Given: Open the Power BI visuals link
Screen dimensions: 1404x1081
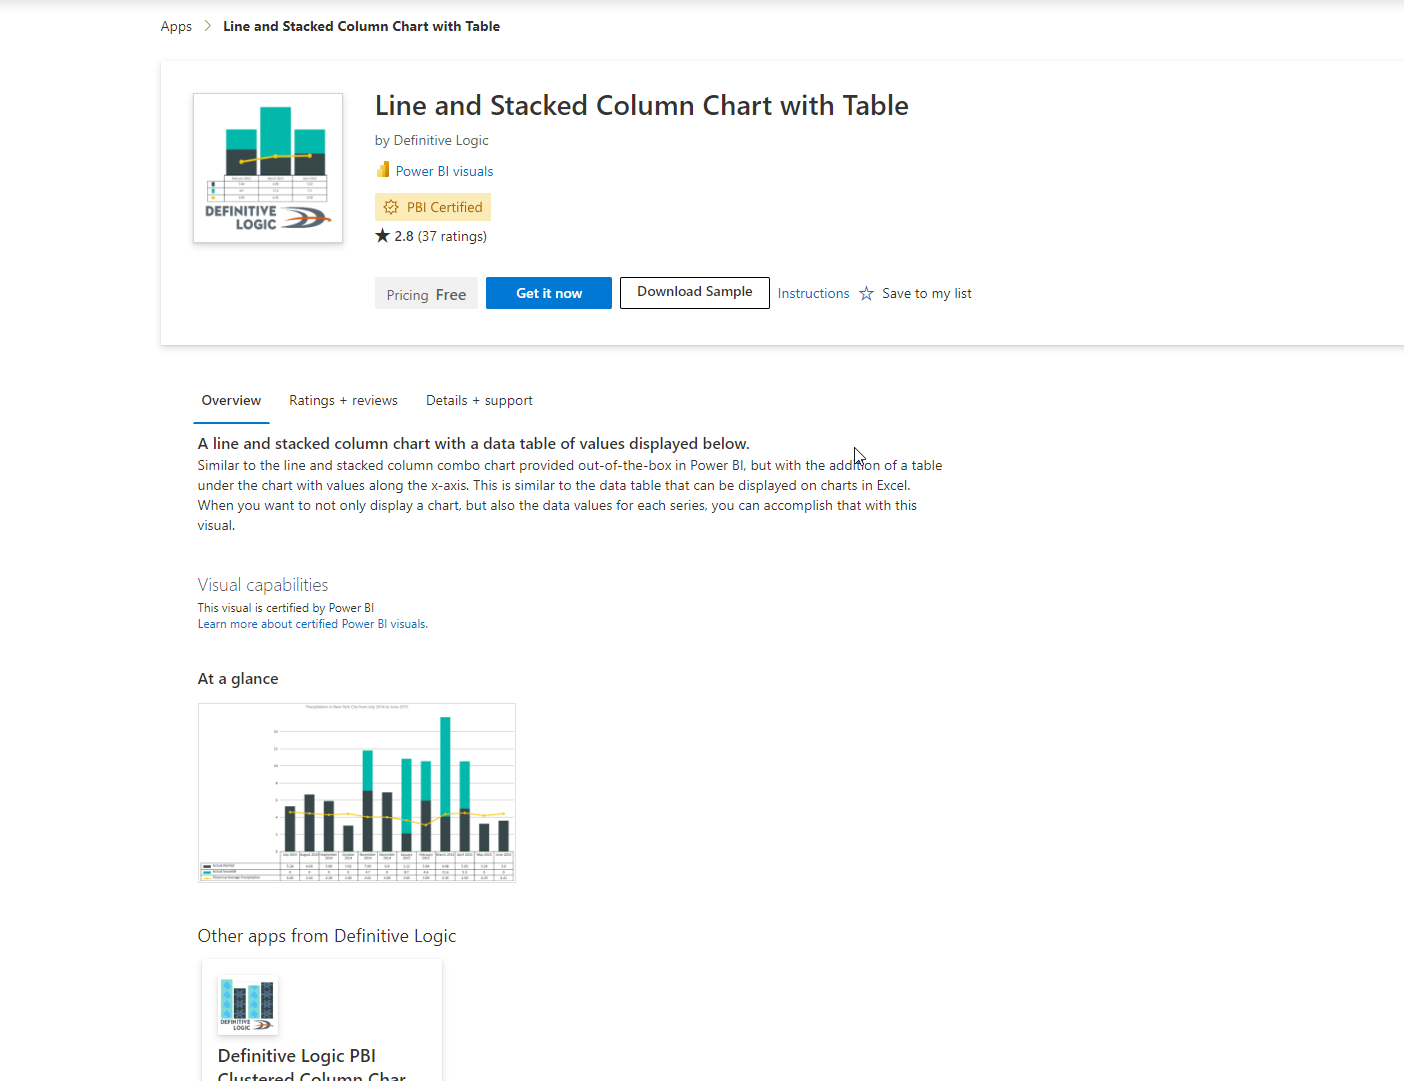Looking at the screenshot, I should point(444,171).
